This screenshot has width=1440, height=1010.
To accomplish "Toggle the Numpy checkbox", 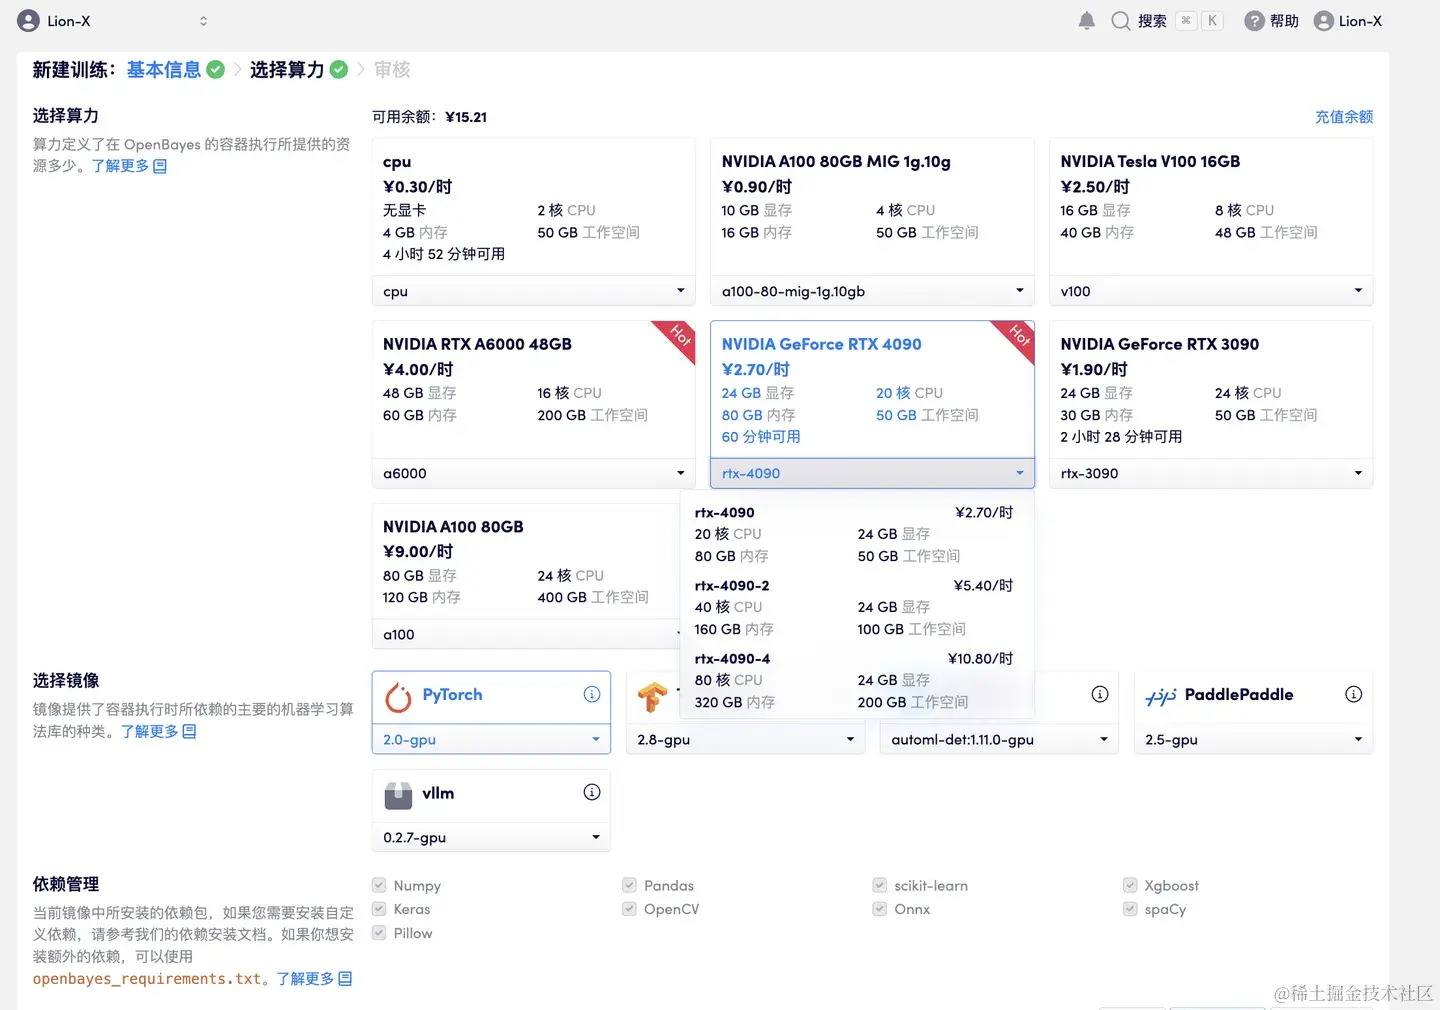I will pos(379,885).
